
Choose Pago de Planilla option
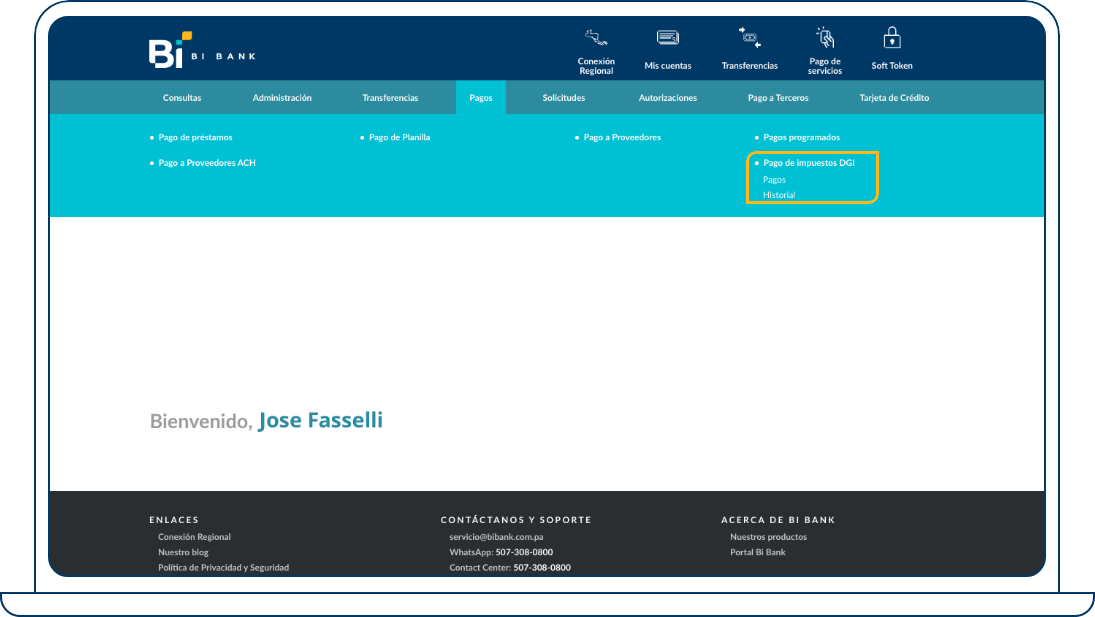pyautogui.click(x=399, y=137)
